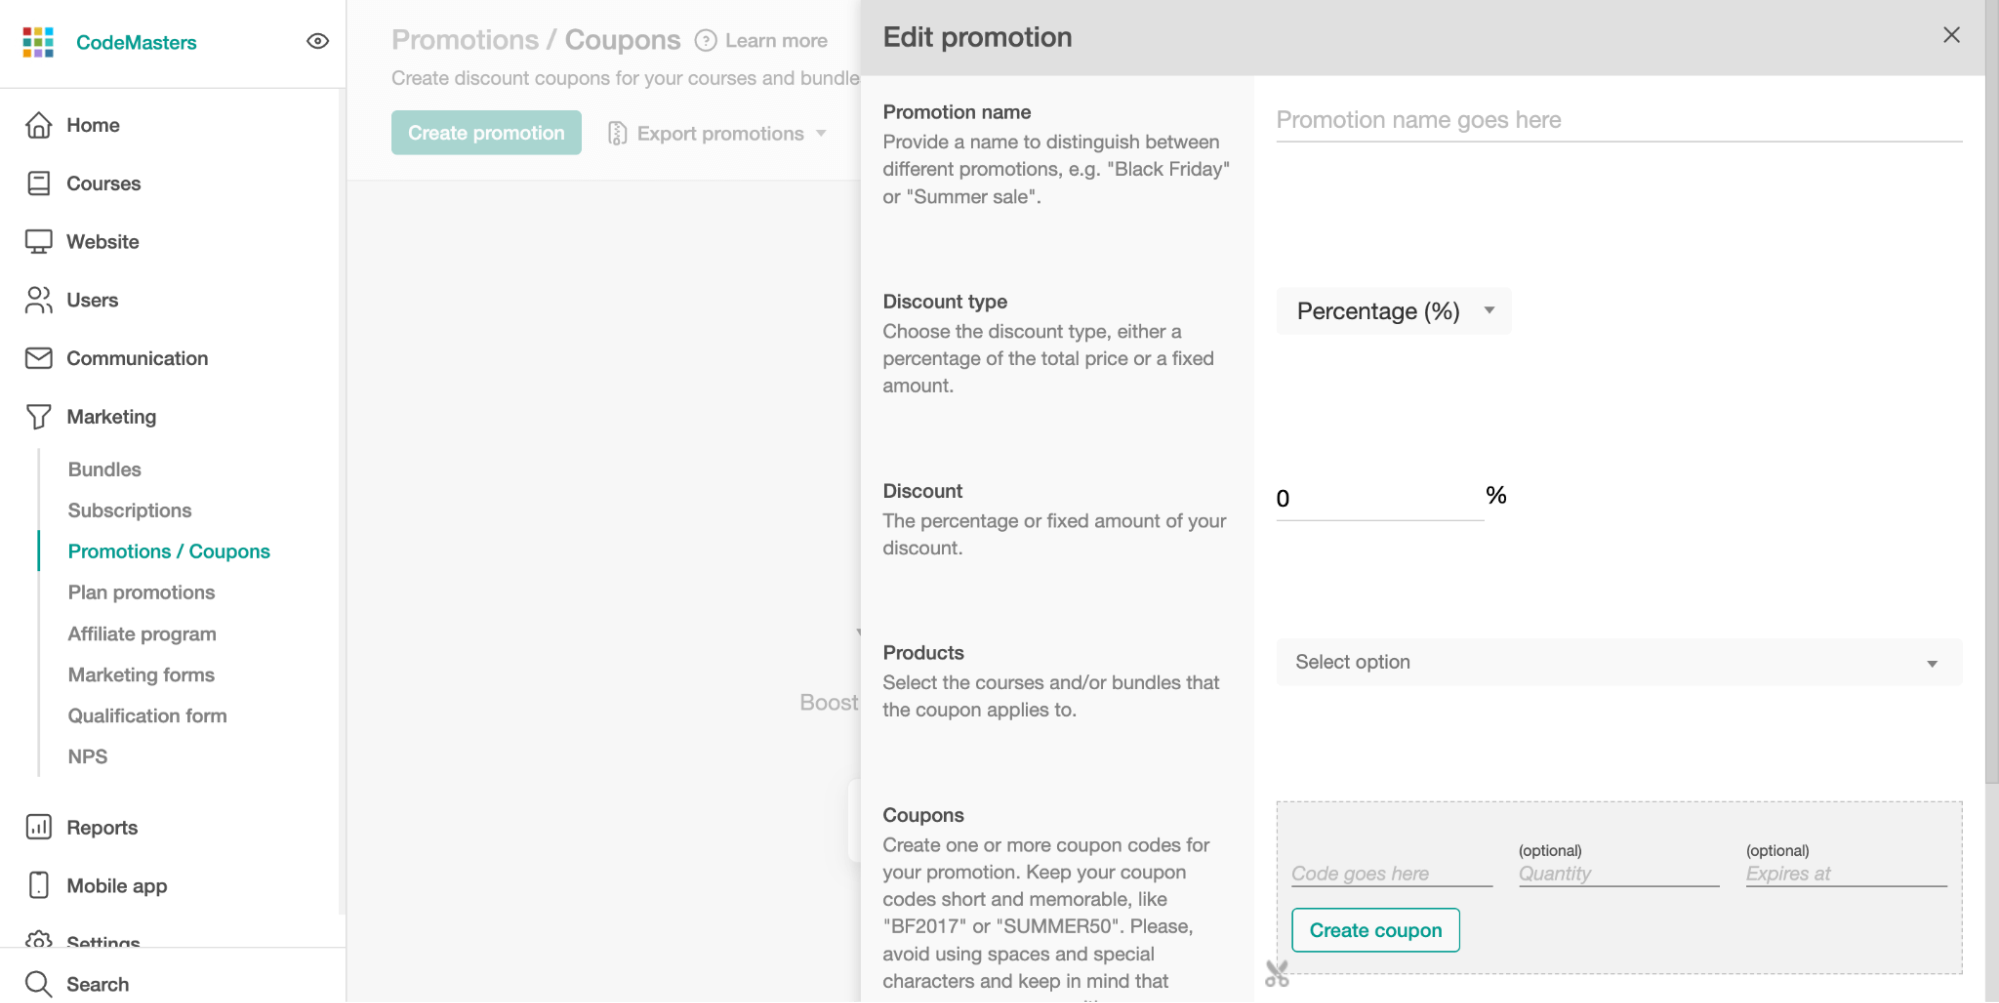Image resolution: width=1999 pixels, height=1003 pixels.
Task: Close the Edit promotion panel
Action: (x=1951, y=35)
